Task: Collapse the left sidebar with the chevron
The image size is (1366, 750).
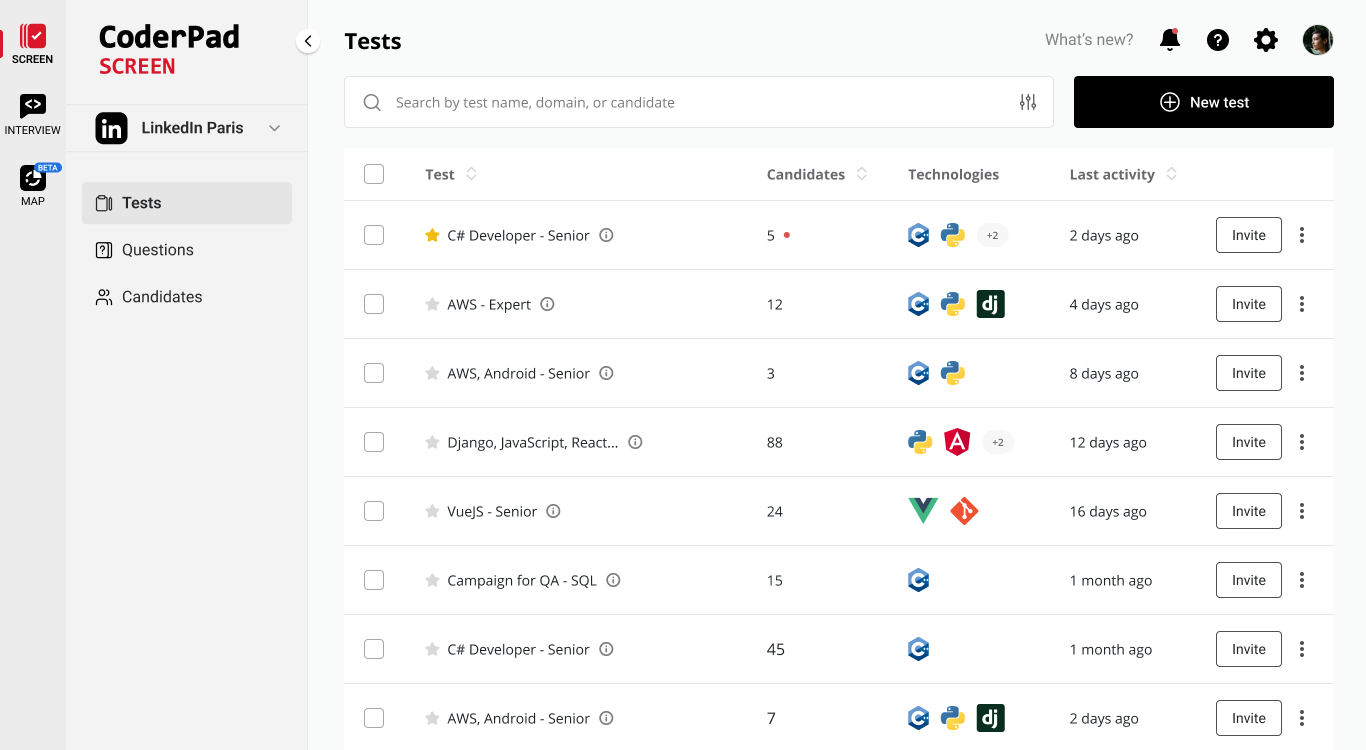Action: [308, 41]
